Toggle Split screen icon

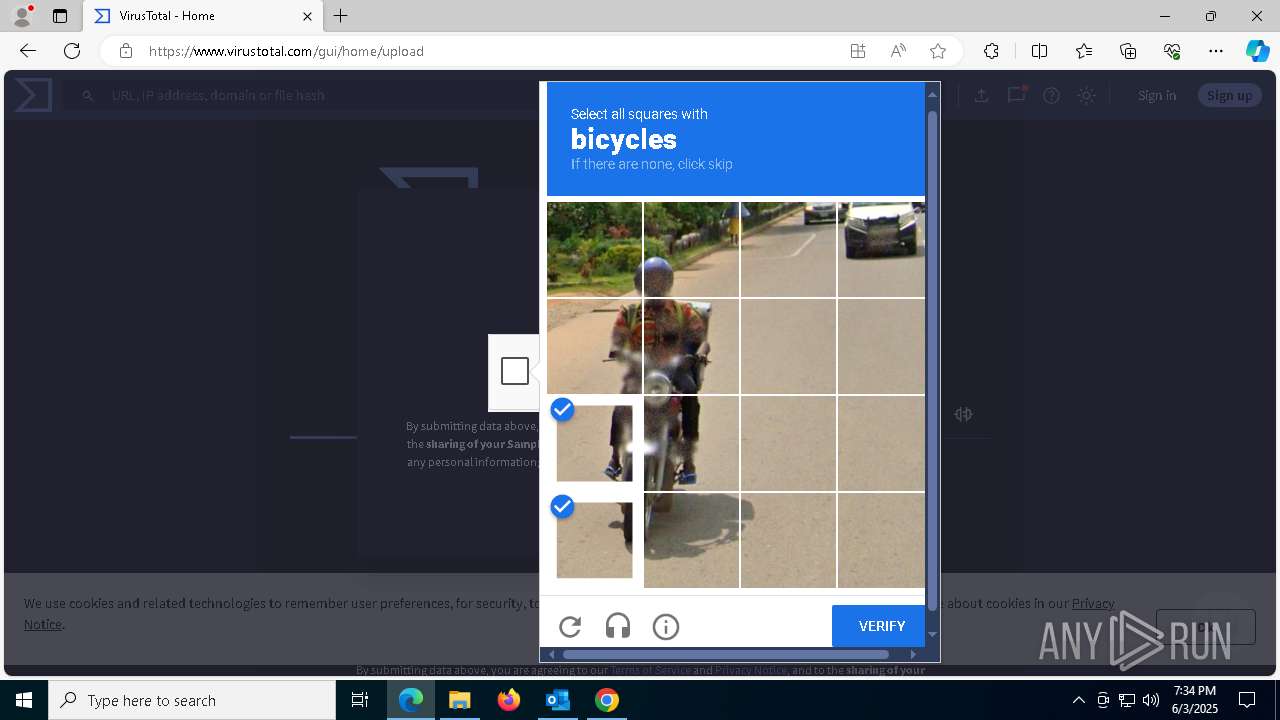1039,51
